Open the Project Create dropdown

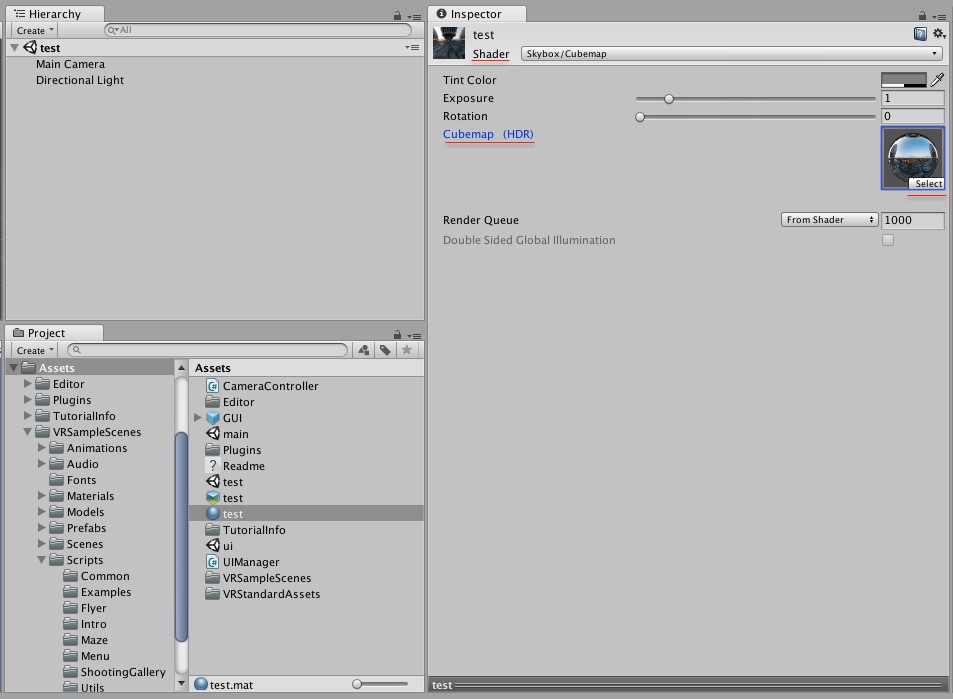point(34,350)
